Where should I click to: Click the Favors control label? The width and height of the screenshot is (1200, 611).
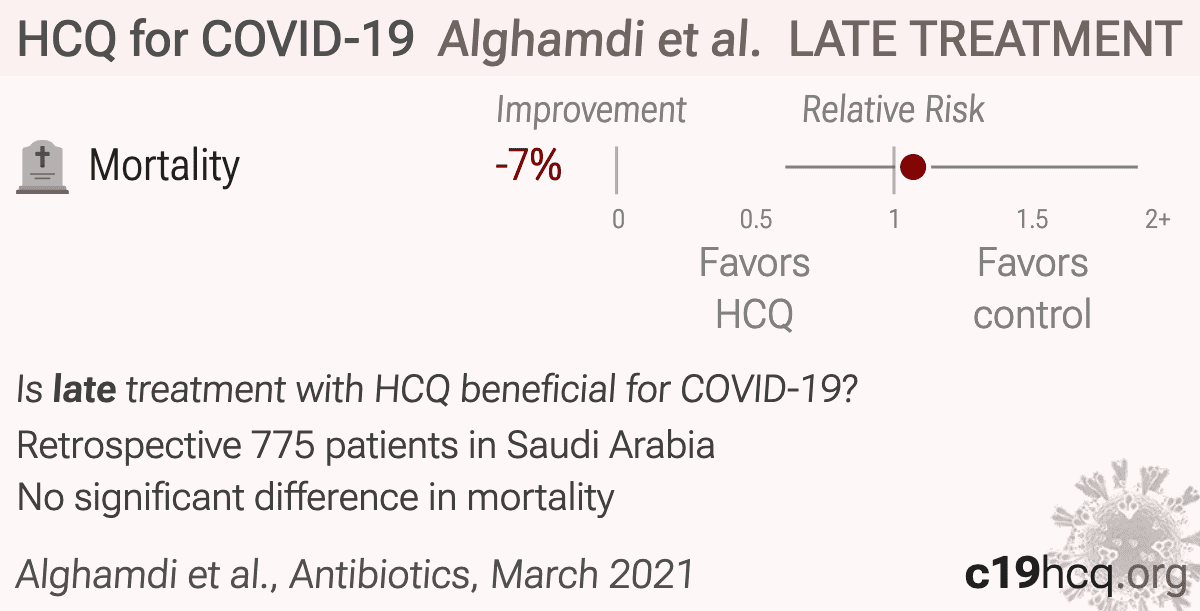tap(1032, 289)
